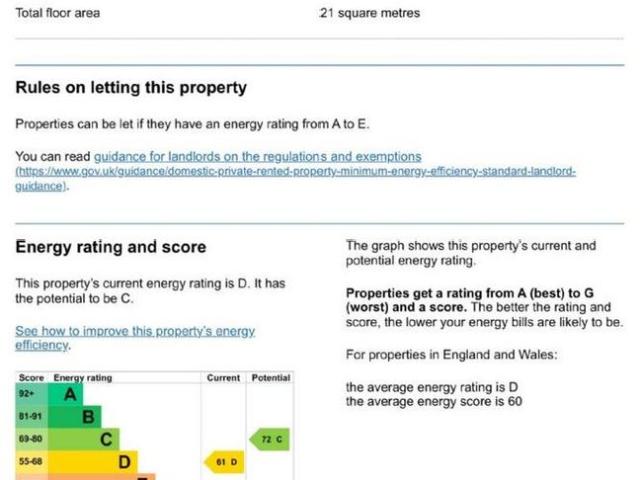This screenshot has height=480, width=640.
Task: Click the 55-68 score range label
Action: tap(31, 461)
